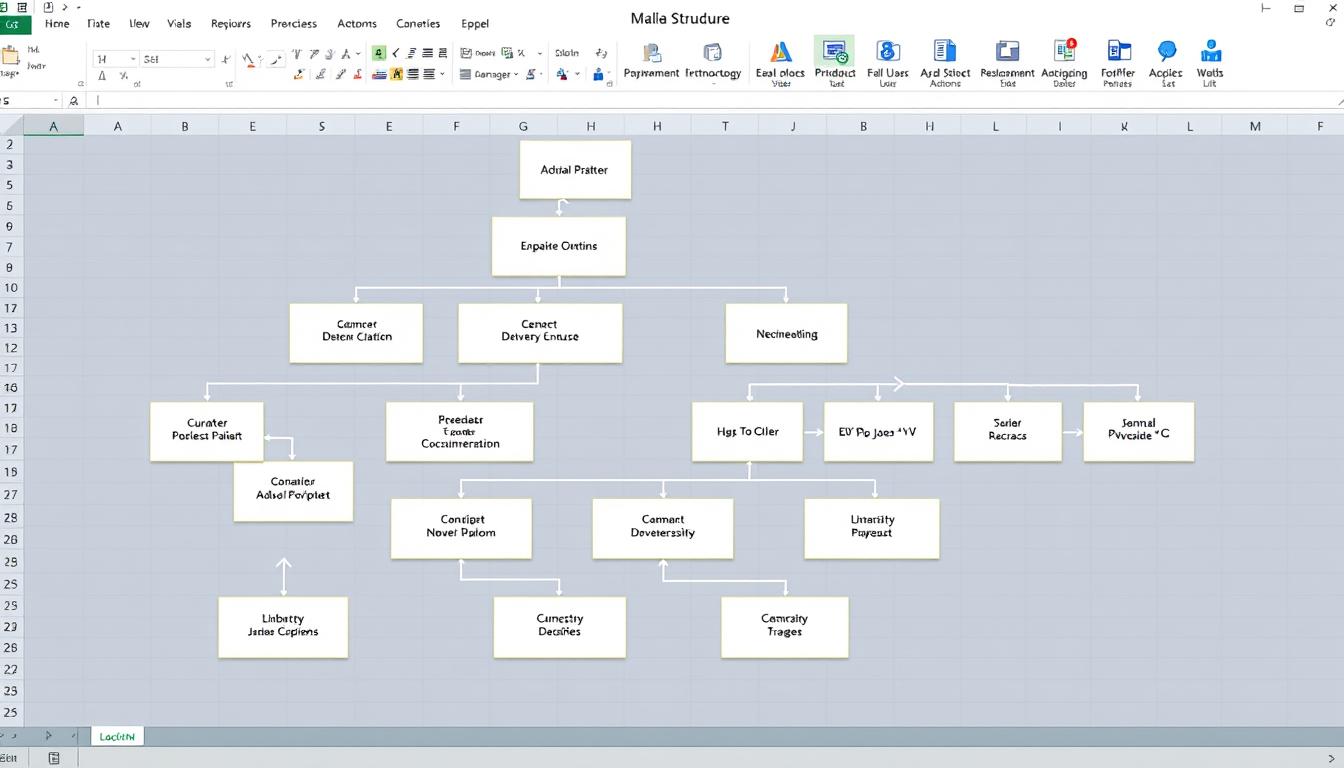Open the Reslaament ribbon icon
This screenshot has height=768, width=1344.
(x=1007, y=52)
